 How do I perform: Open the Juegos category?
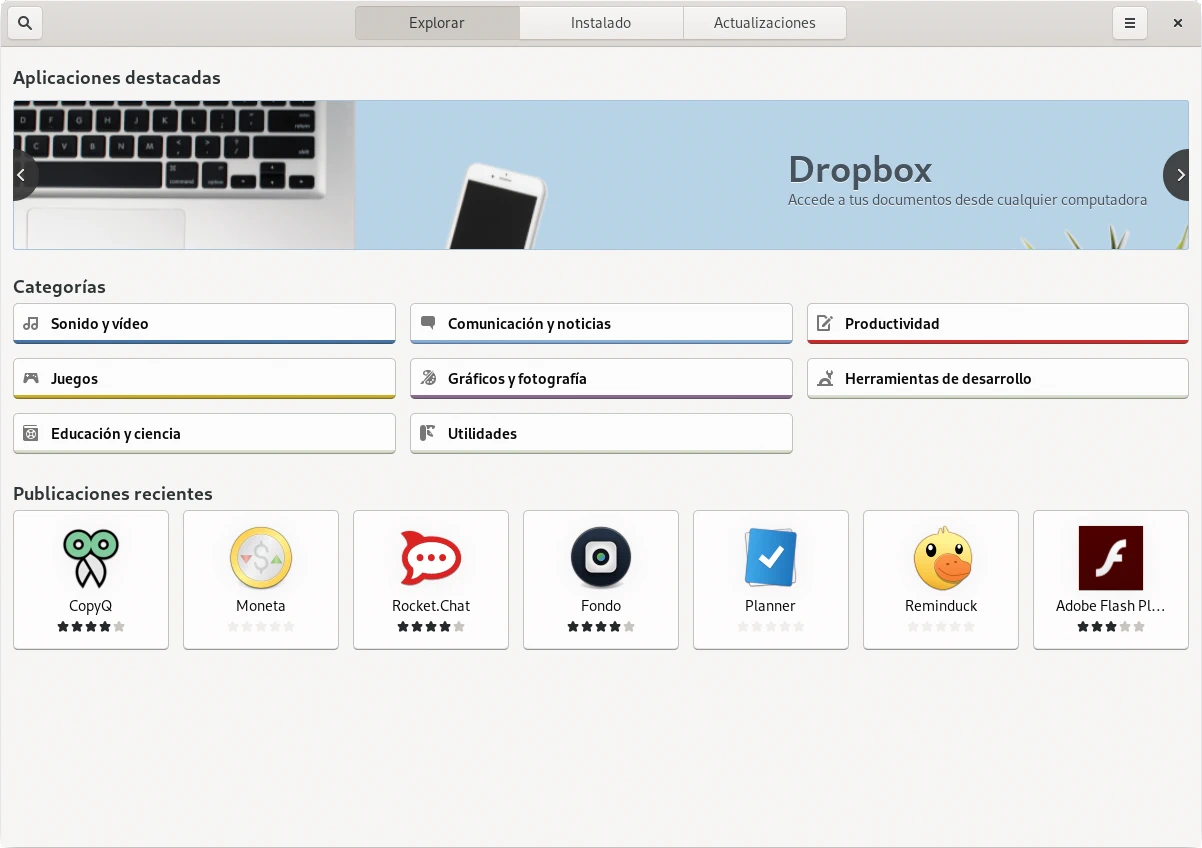click(204, 379)
